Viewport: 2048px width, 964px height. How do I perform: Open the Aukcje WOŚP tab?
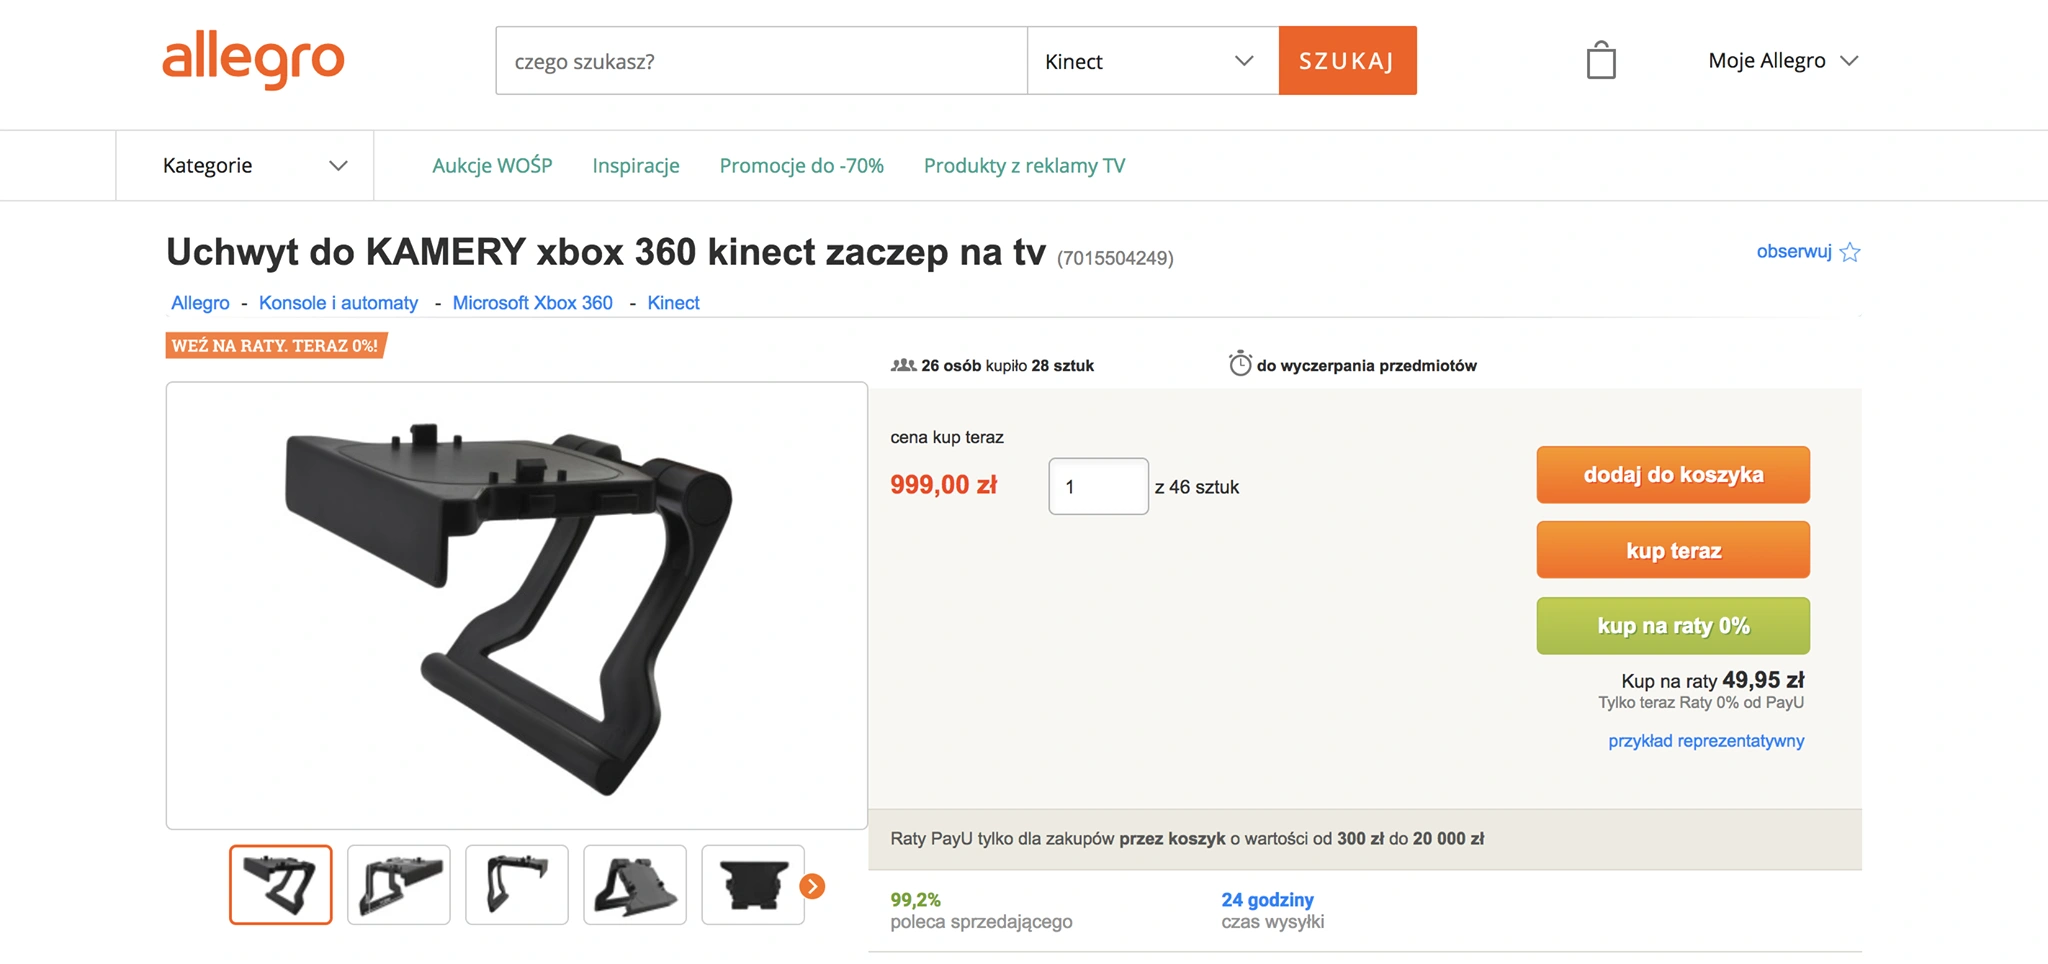point(492,165)
